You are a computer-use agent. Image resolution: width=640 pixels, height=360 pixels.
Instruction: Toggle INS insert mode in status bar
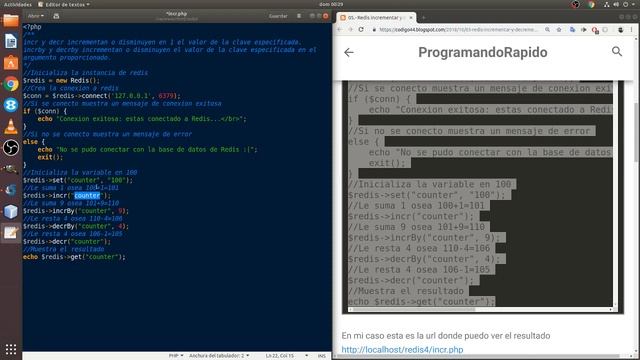[x=322, y=356]
